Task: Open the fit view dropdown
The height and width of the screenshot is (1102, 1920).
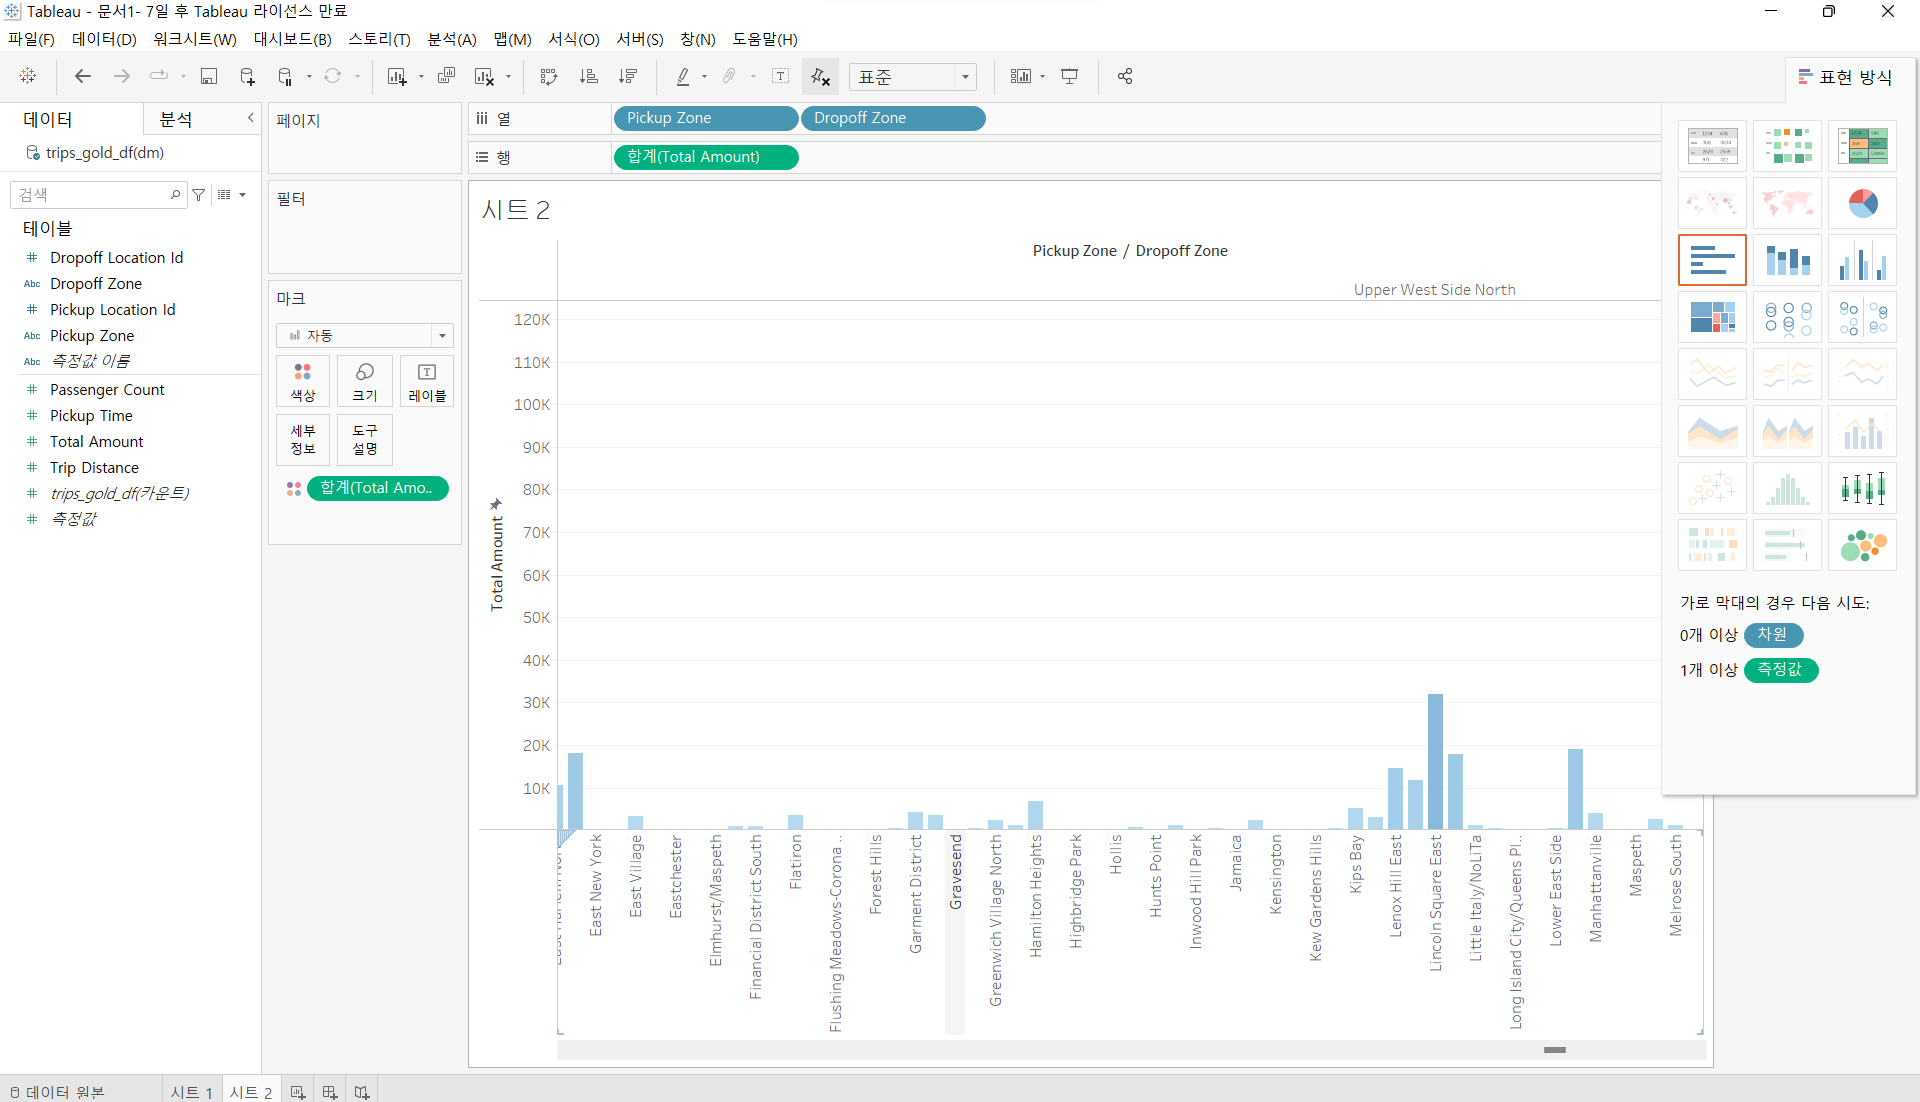Action: click(965, 77)
